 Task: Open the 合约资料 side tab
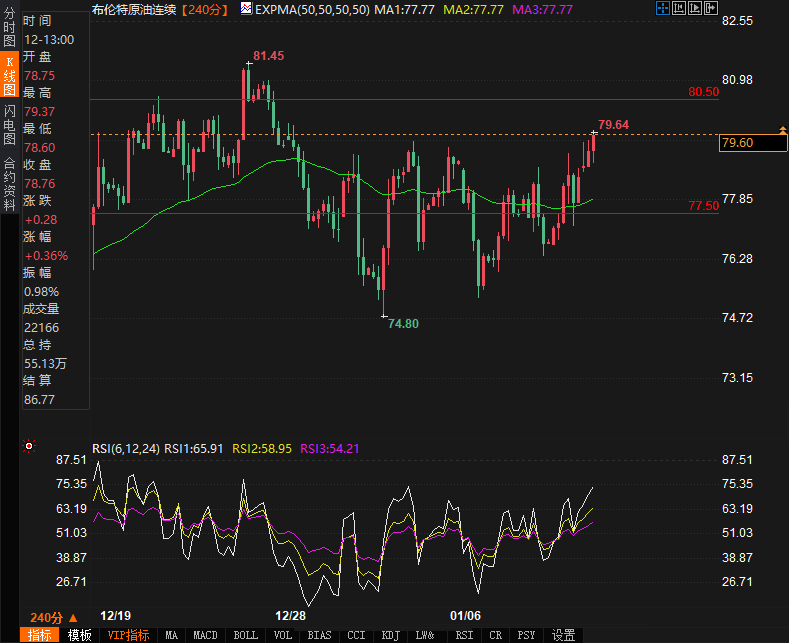pyautogui.click(x=9, y=178)
